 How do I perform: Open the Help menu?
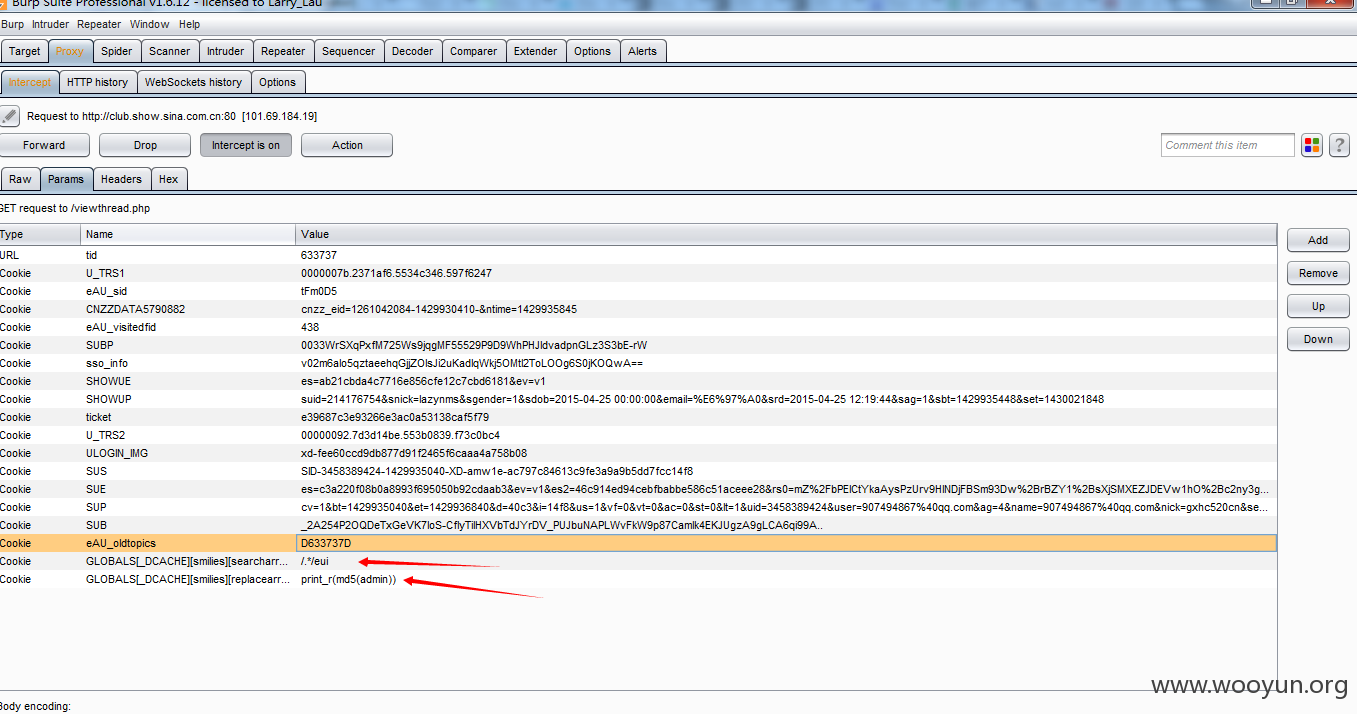coord(189,24)
